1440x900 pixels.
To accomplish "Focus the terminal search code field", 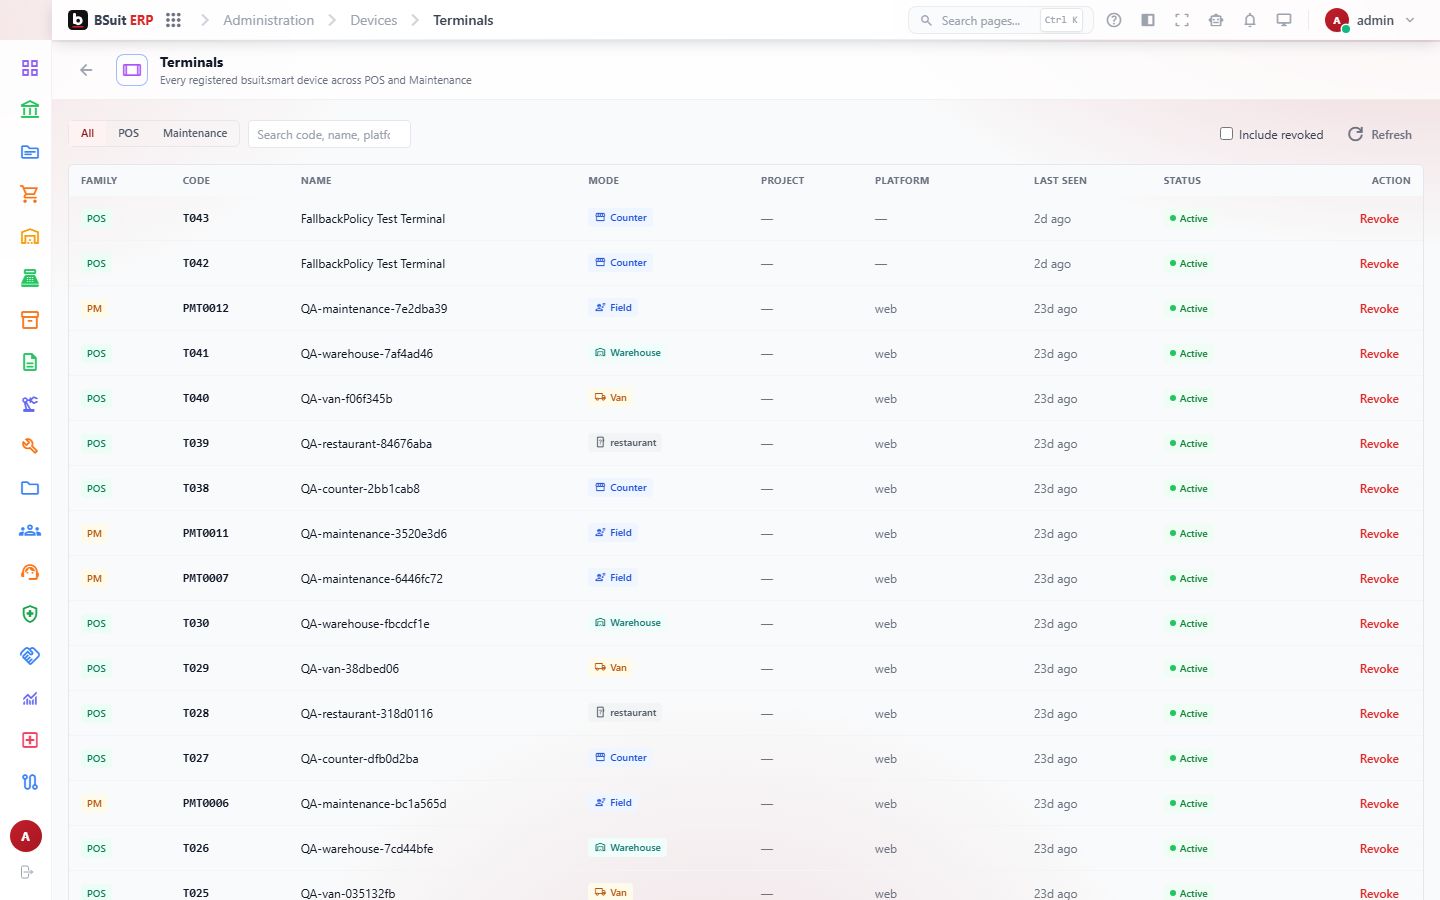I will [x=329, y=134].
